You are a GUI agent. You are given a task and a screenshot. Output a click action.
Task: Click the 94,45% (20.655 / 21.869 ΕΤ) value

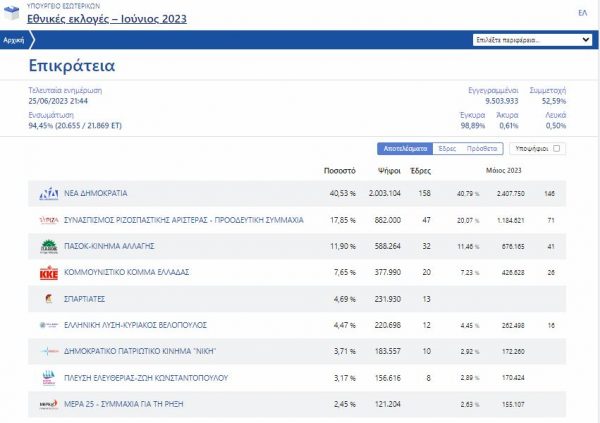75,126
